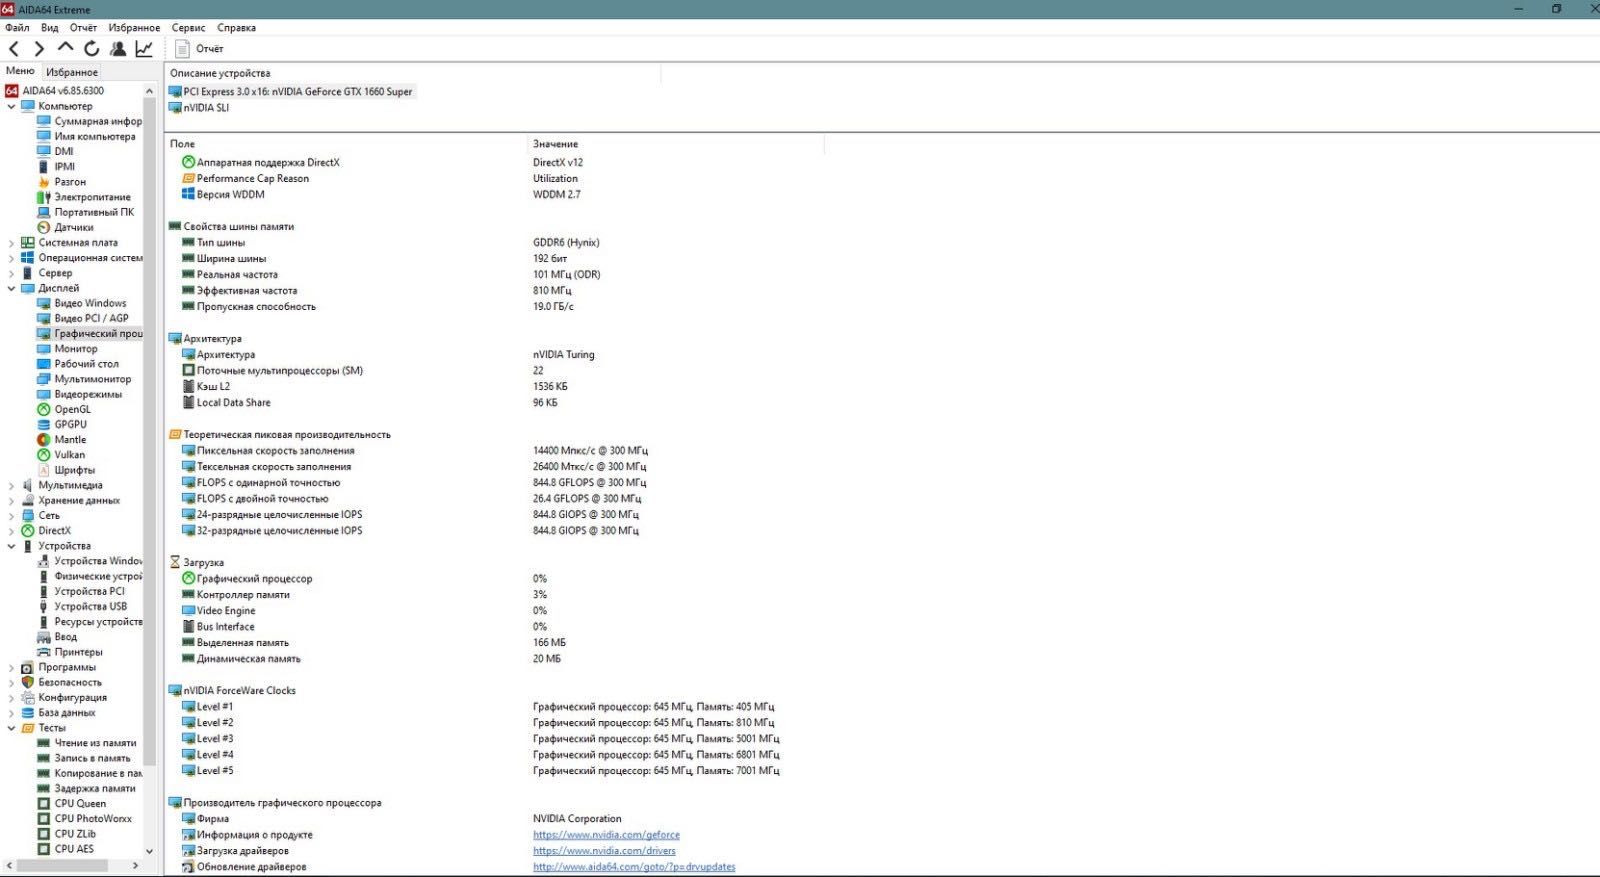The height and width of the screenshot is (877, 1600).
Task: Click the Значение column header
Action: pyautogui.click(x=676, y=144)
